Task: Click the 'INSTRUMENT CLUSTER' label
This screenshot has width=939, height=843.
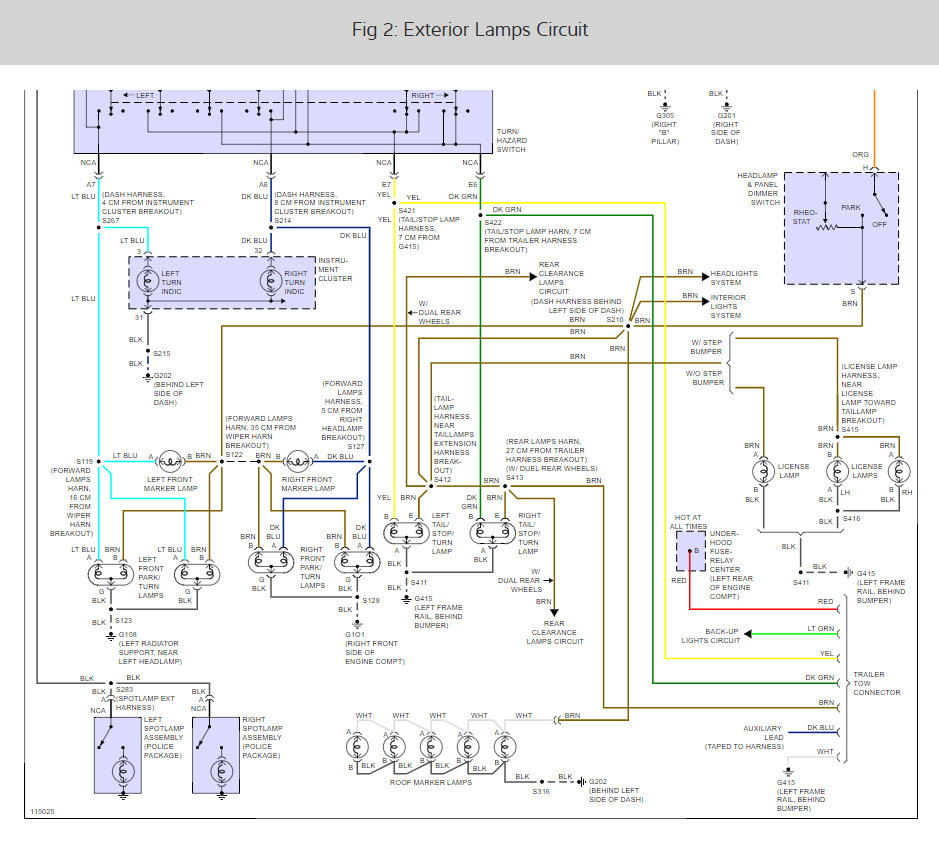Action: [x=335, y=269]
